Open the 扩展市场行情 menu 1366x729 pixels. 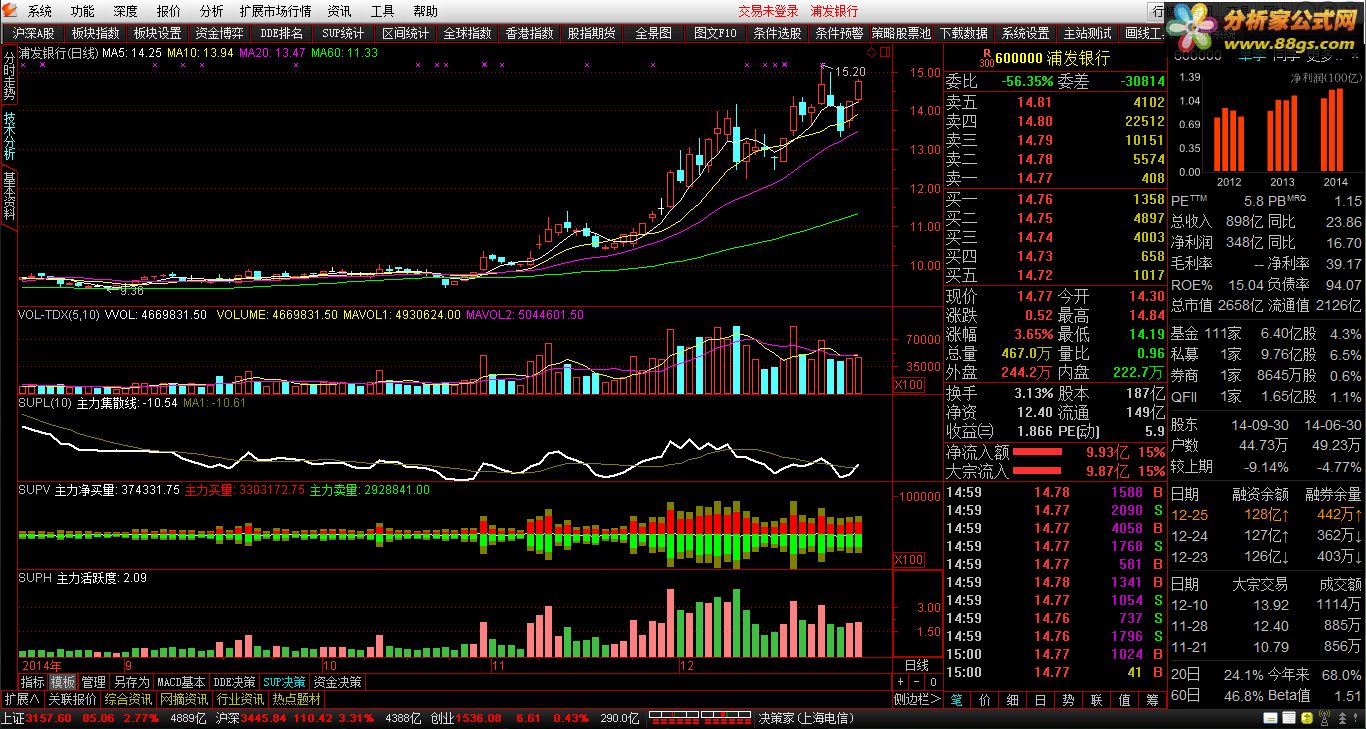click(x=275, y=11)
